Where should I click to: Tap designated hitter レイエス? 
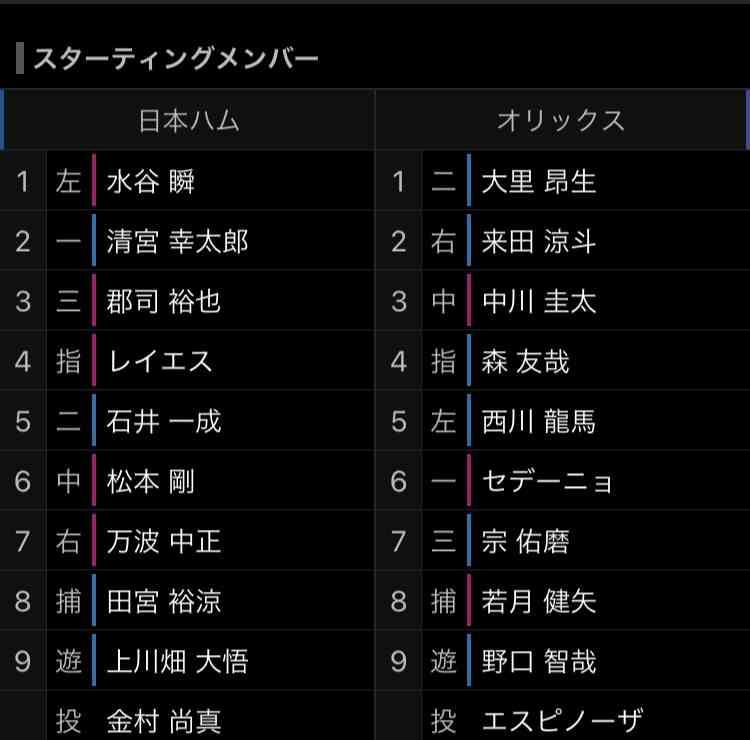coord(160,361)
